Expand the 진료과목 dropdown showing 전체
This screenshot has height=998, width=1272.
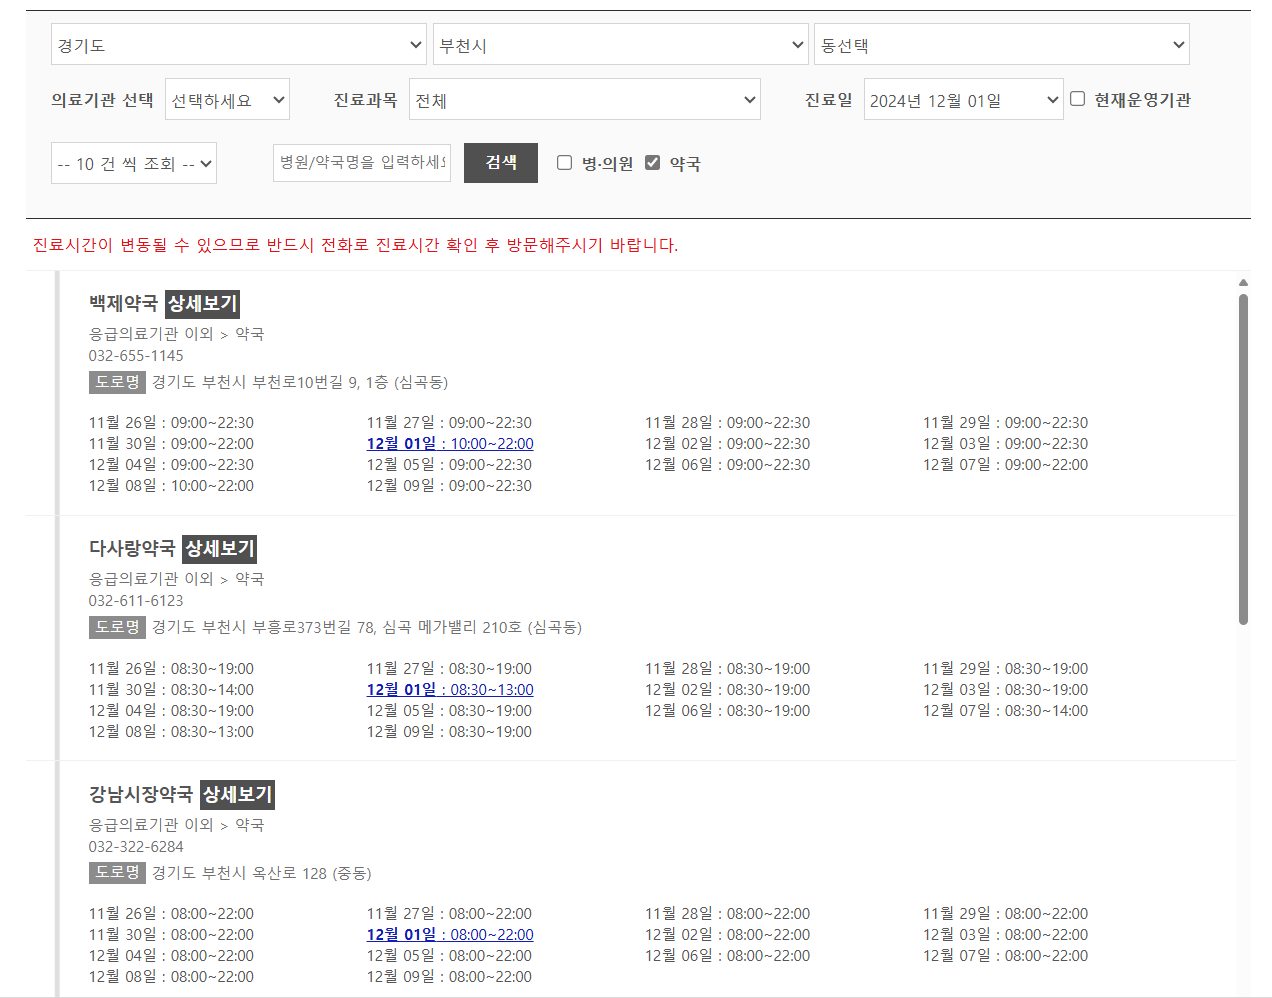(584, 99)
